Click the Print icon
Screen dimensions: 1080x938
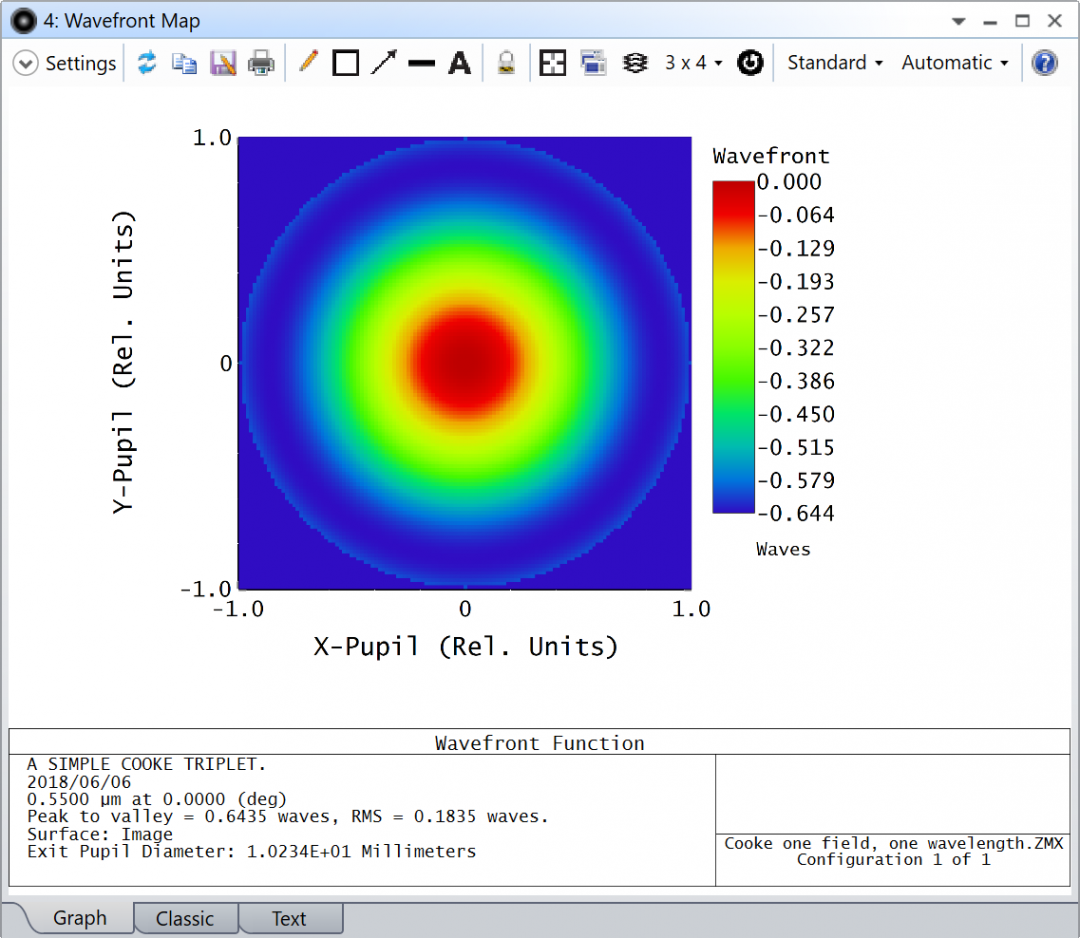(x=261, y=63)
